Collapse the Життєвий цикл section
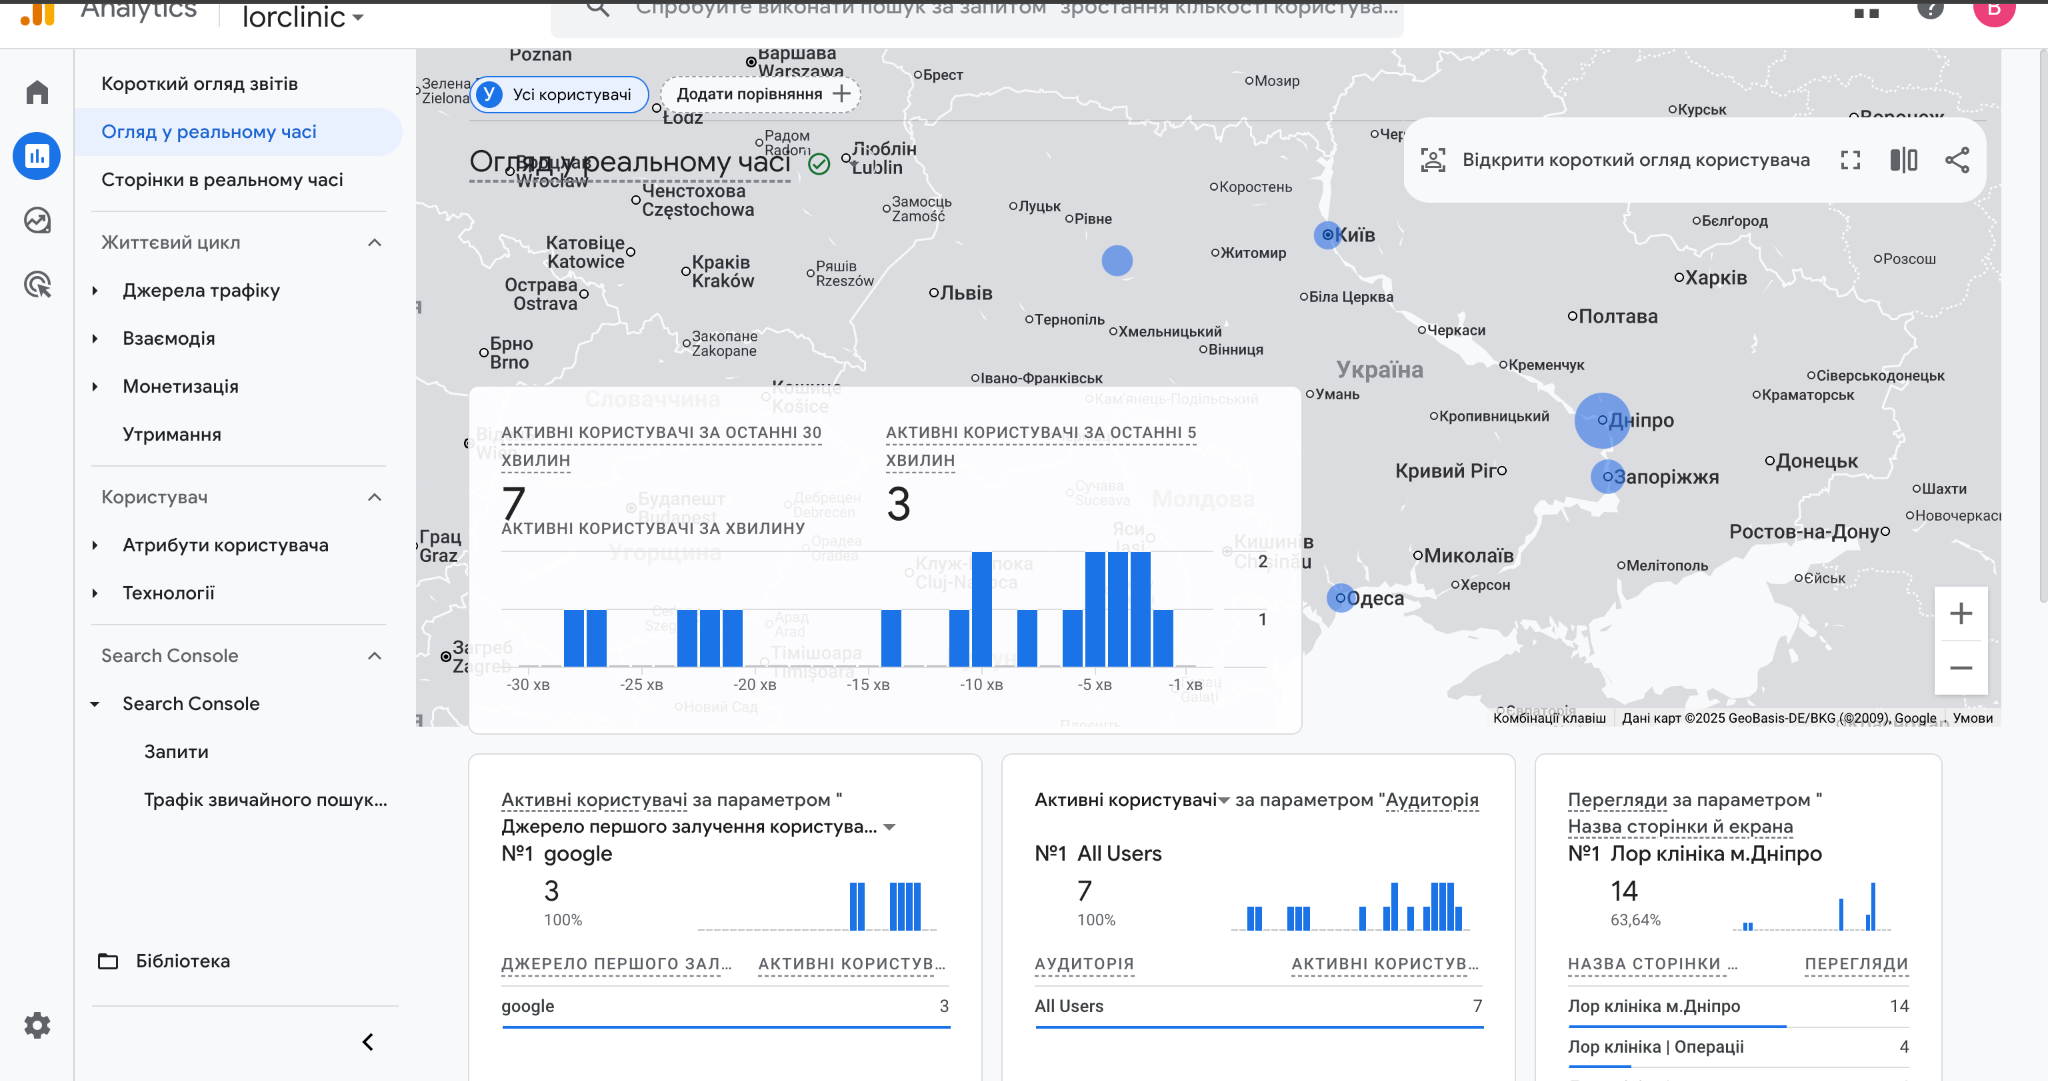Screen dimensions: 2048x1081 pyautogui.click(x=374, y=242)
